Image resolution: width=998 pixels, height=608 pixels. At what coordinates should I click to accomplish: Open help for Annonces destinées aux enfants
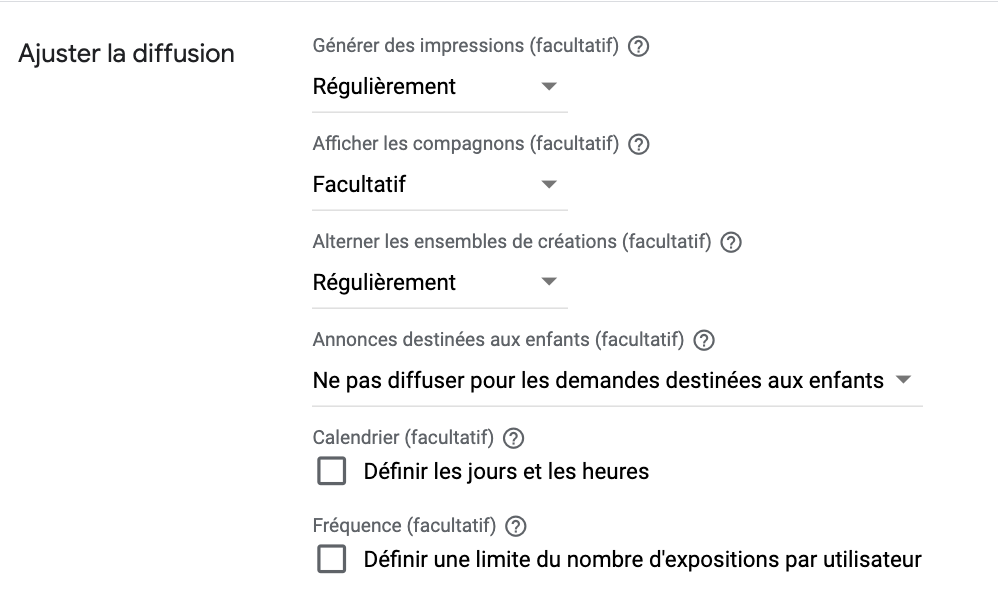coord(704,341)
